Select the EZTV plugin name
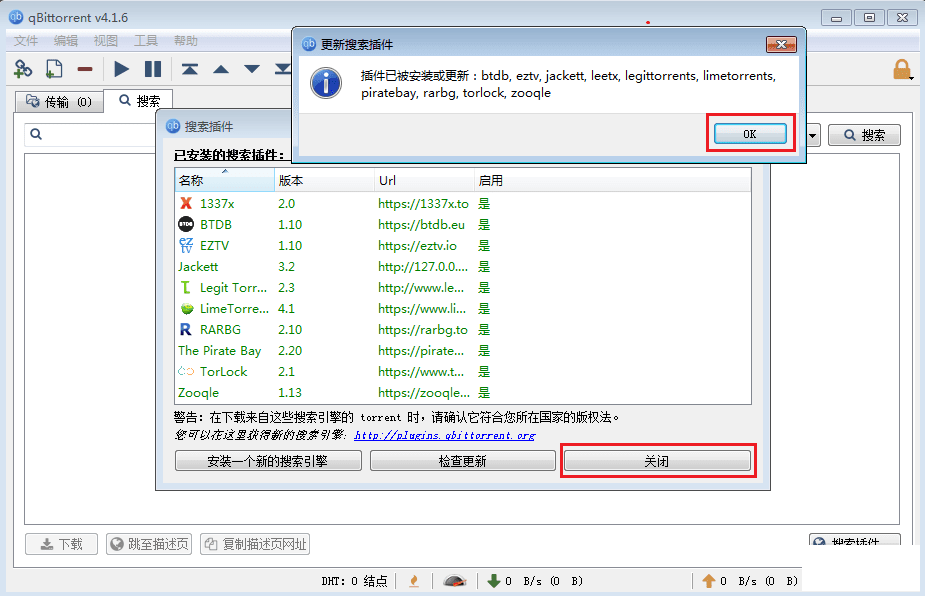The height and width of the screenshot is (596, 925). [214, 245]
